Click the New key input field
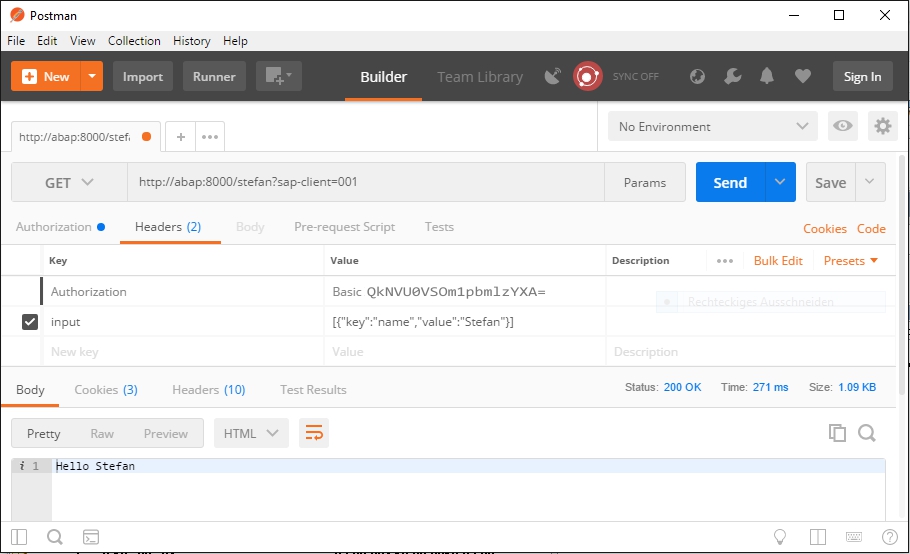The image size is (910, 554). (183, 352)
